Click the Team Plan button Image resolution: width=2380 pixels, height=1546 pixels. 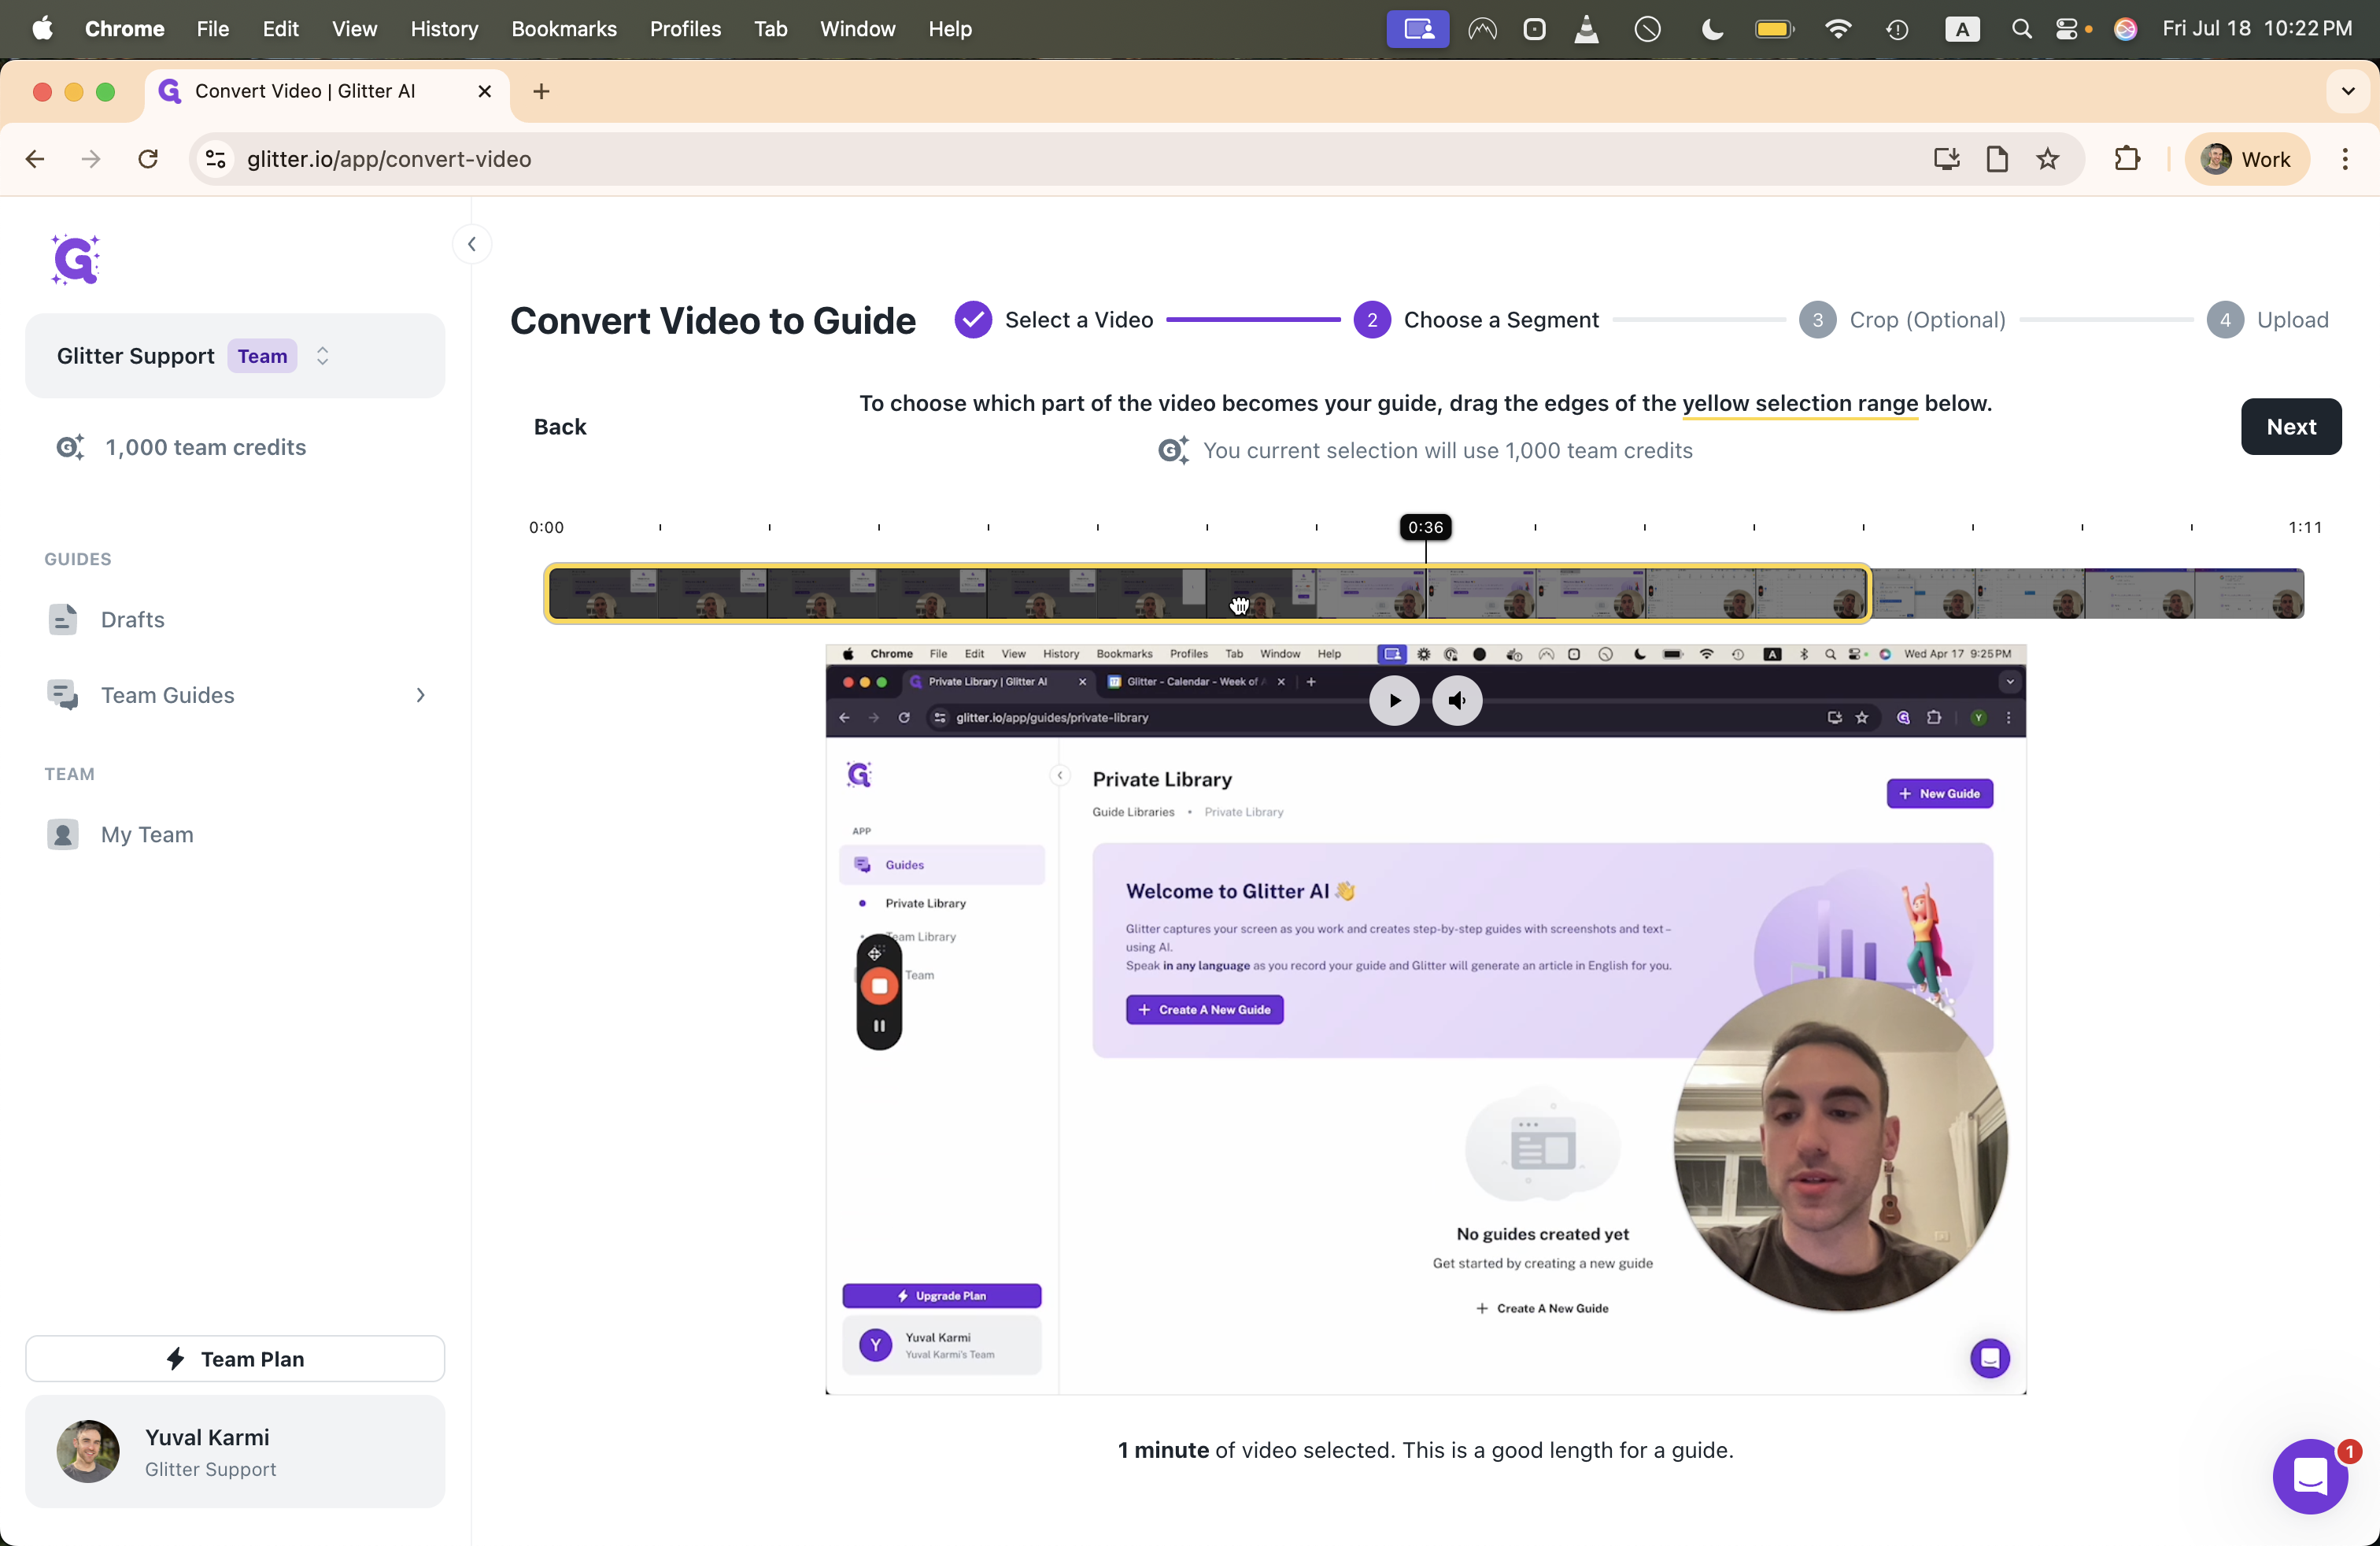coord(235,1359)
